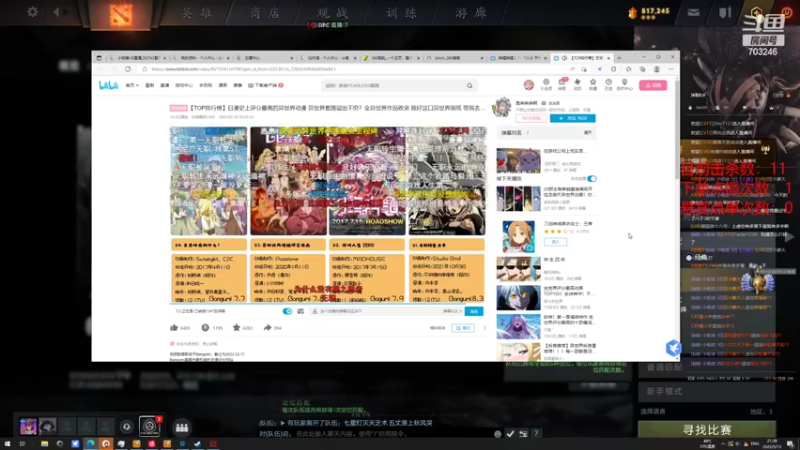
Task: Open browser profile account icon
Action: coord(657,69)
